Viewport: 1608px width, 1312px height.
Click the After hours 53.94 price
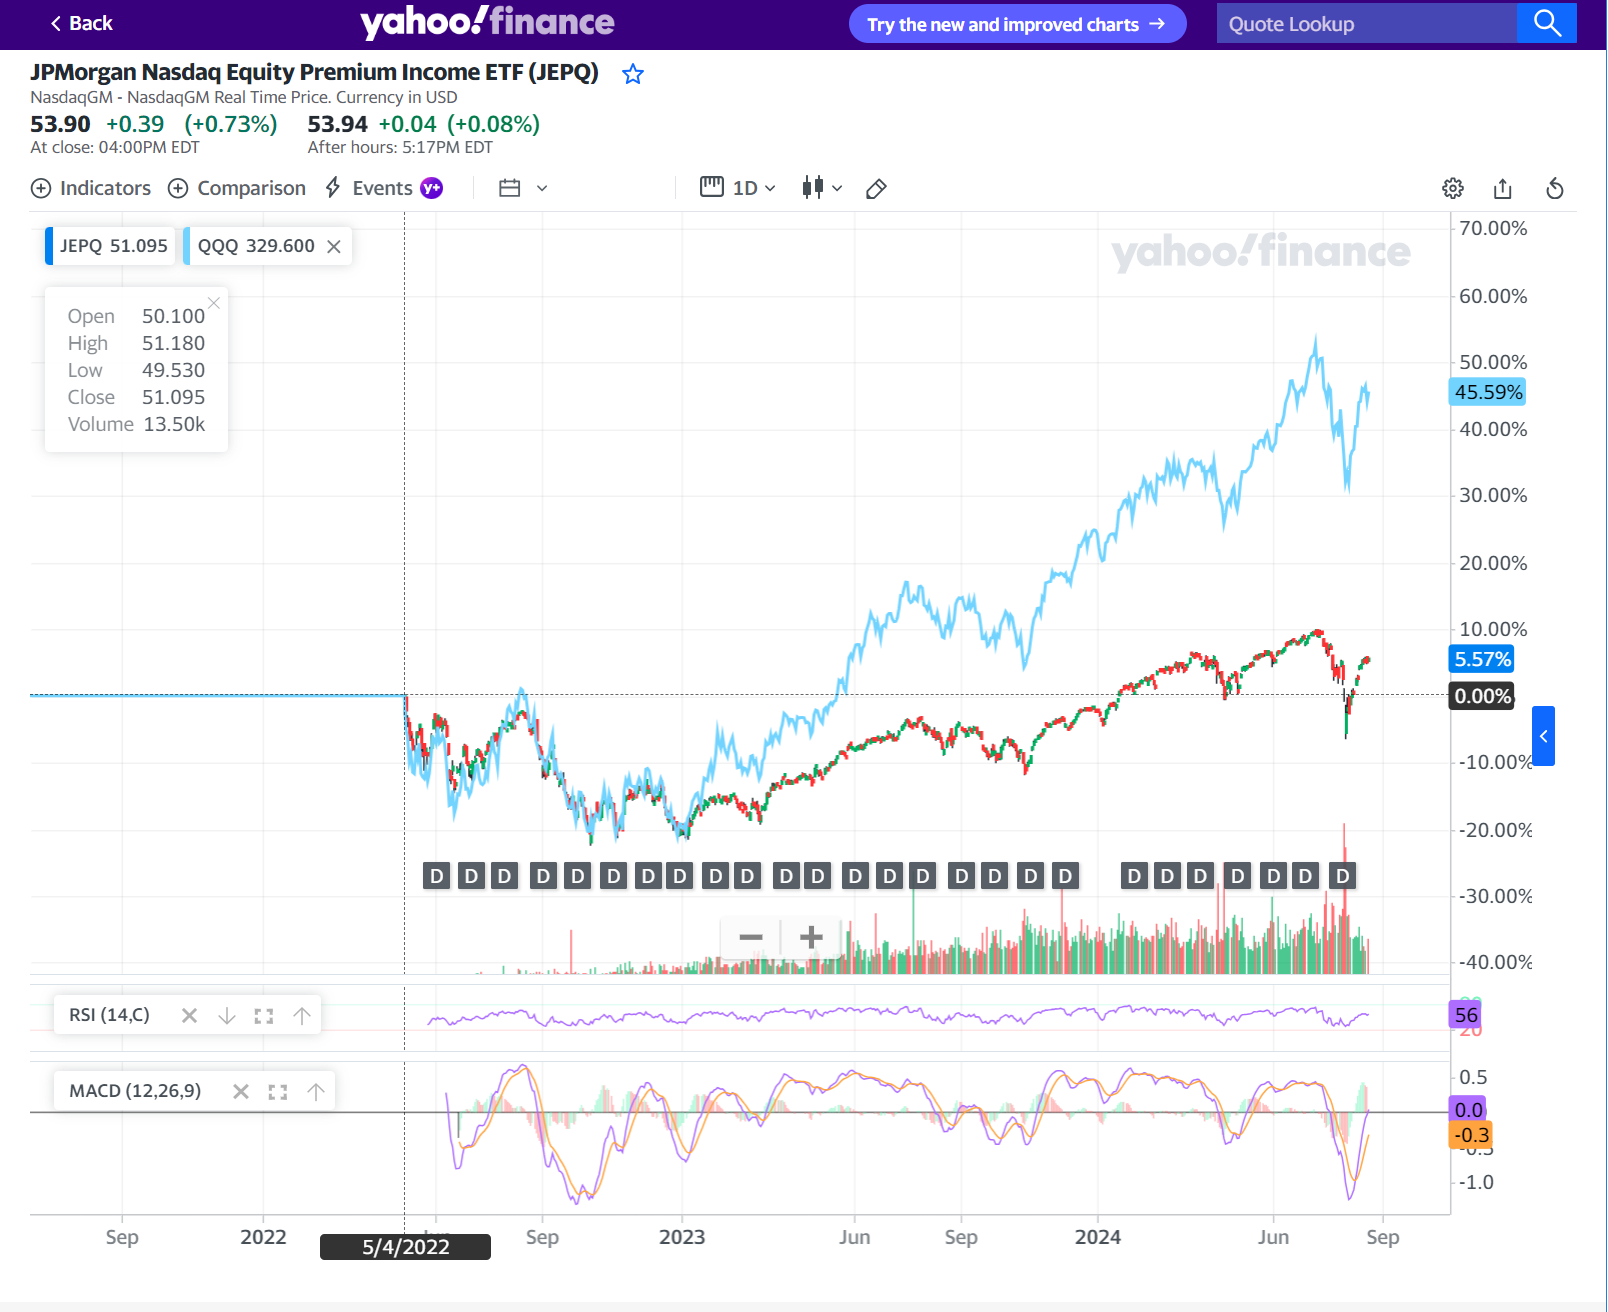pos(337,124)
